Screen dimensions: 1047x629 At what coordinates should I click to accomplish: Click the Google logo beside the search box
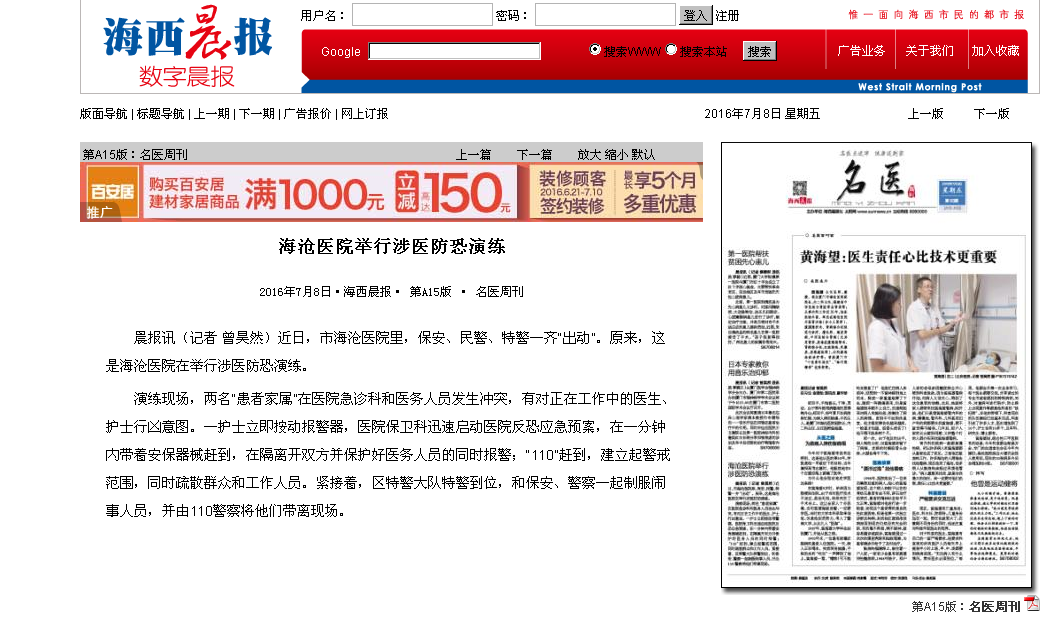coord(339,51)
